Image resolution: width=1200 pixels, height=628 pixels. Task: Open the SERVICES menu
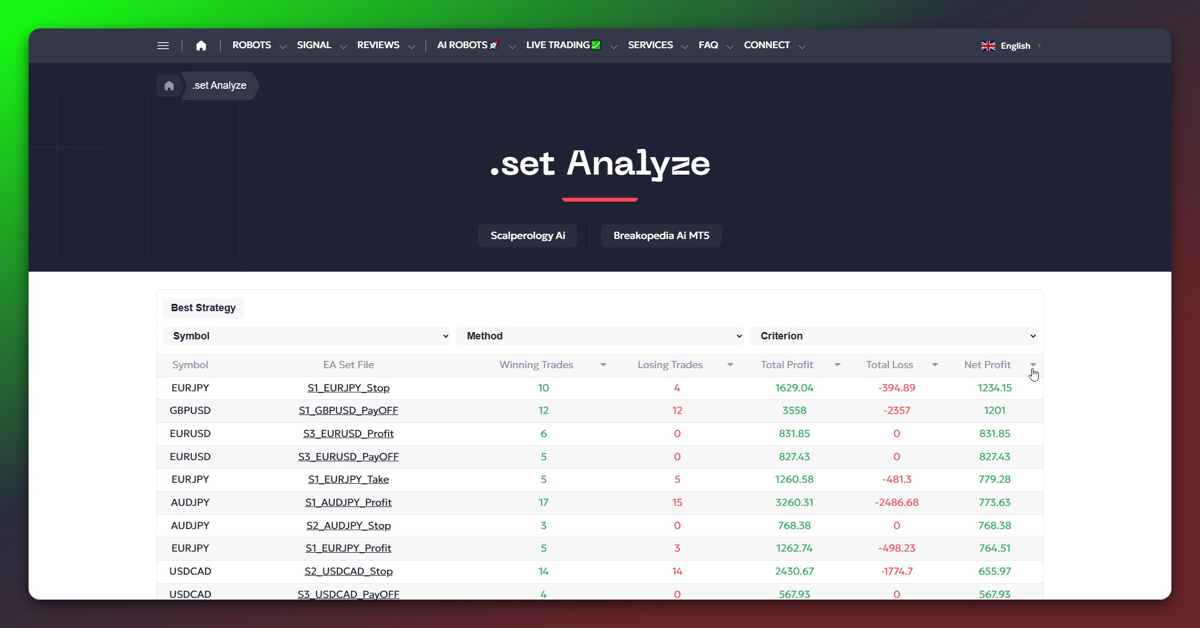pyautogui.click(x=650, y=45)
